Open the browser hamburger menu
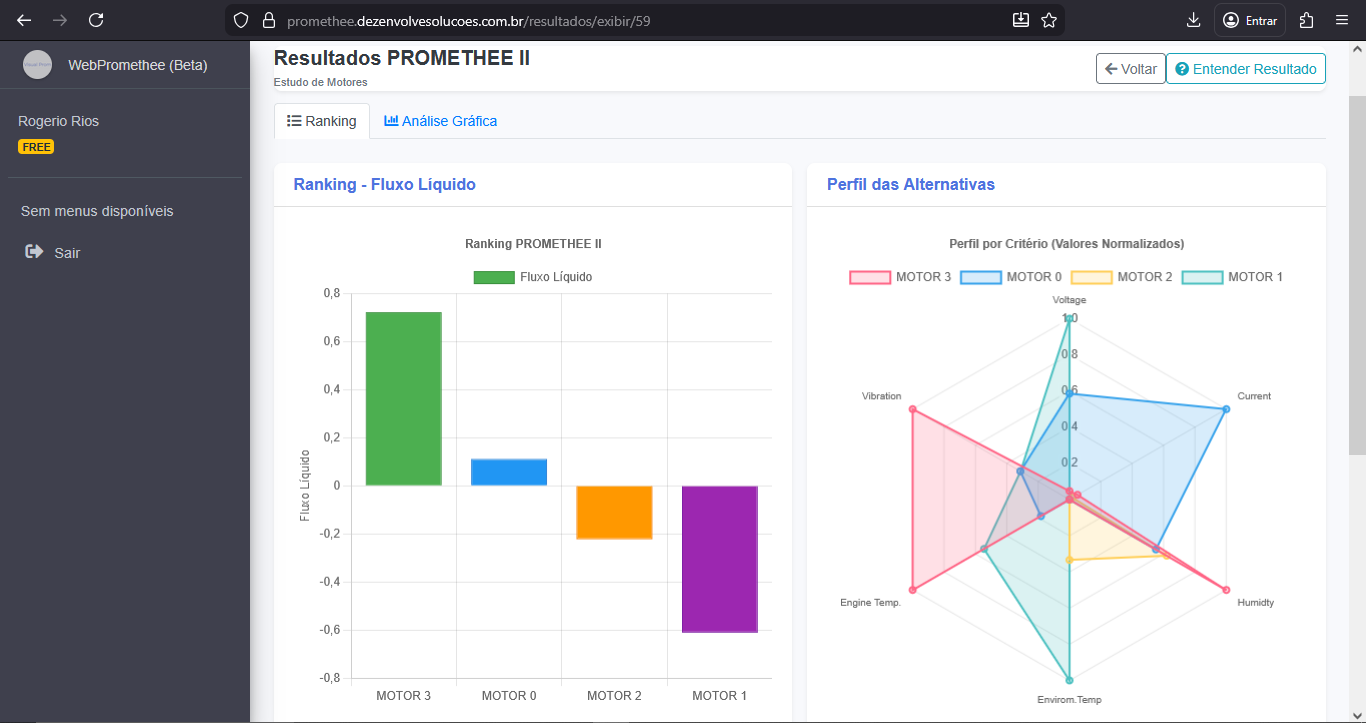 click(x=1342, y=20)
